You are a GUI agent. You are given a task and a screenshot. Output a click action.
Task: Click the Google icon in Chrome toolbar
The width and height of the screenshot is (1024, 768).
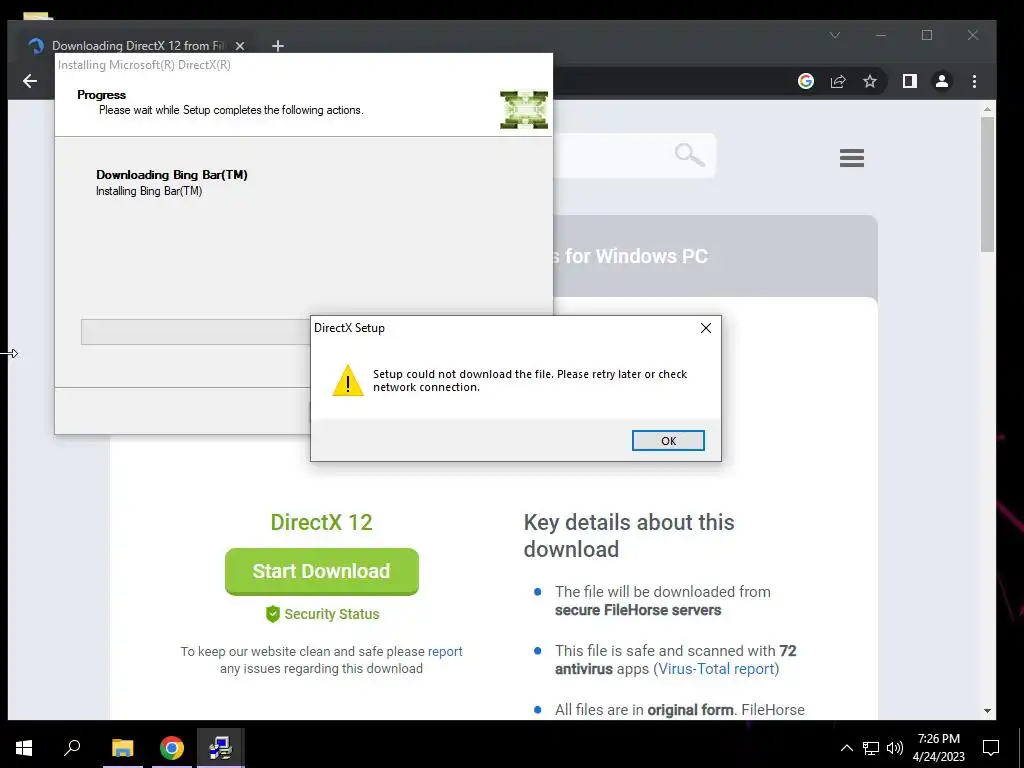click(x=806, y=81)
